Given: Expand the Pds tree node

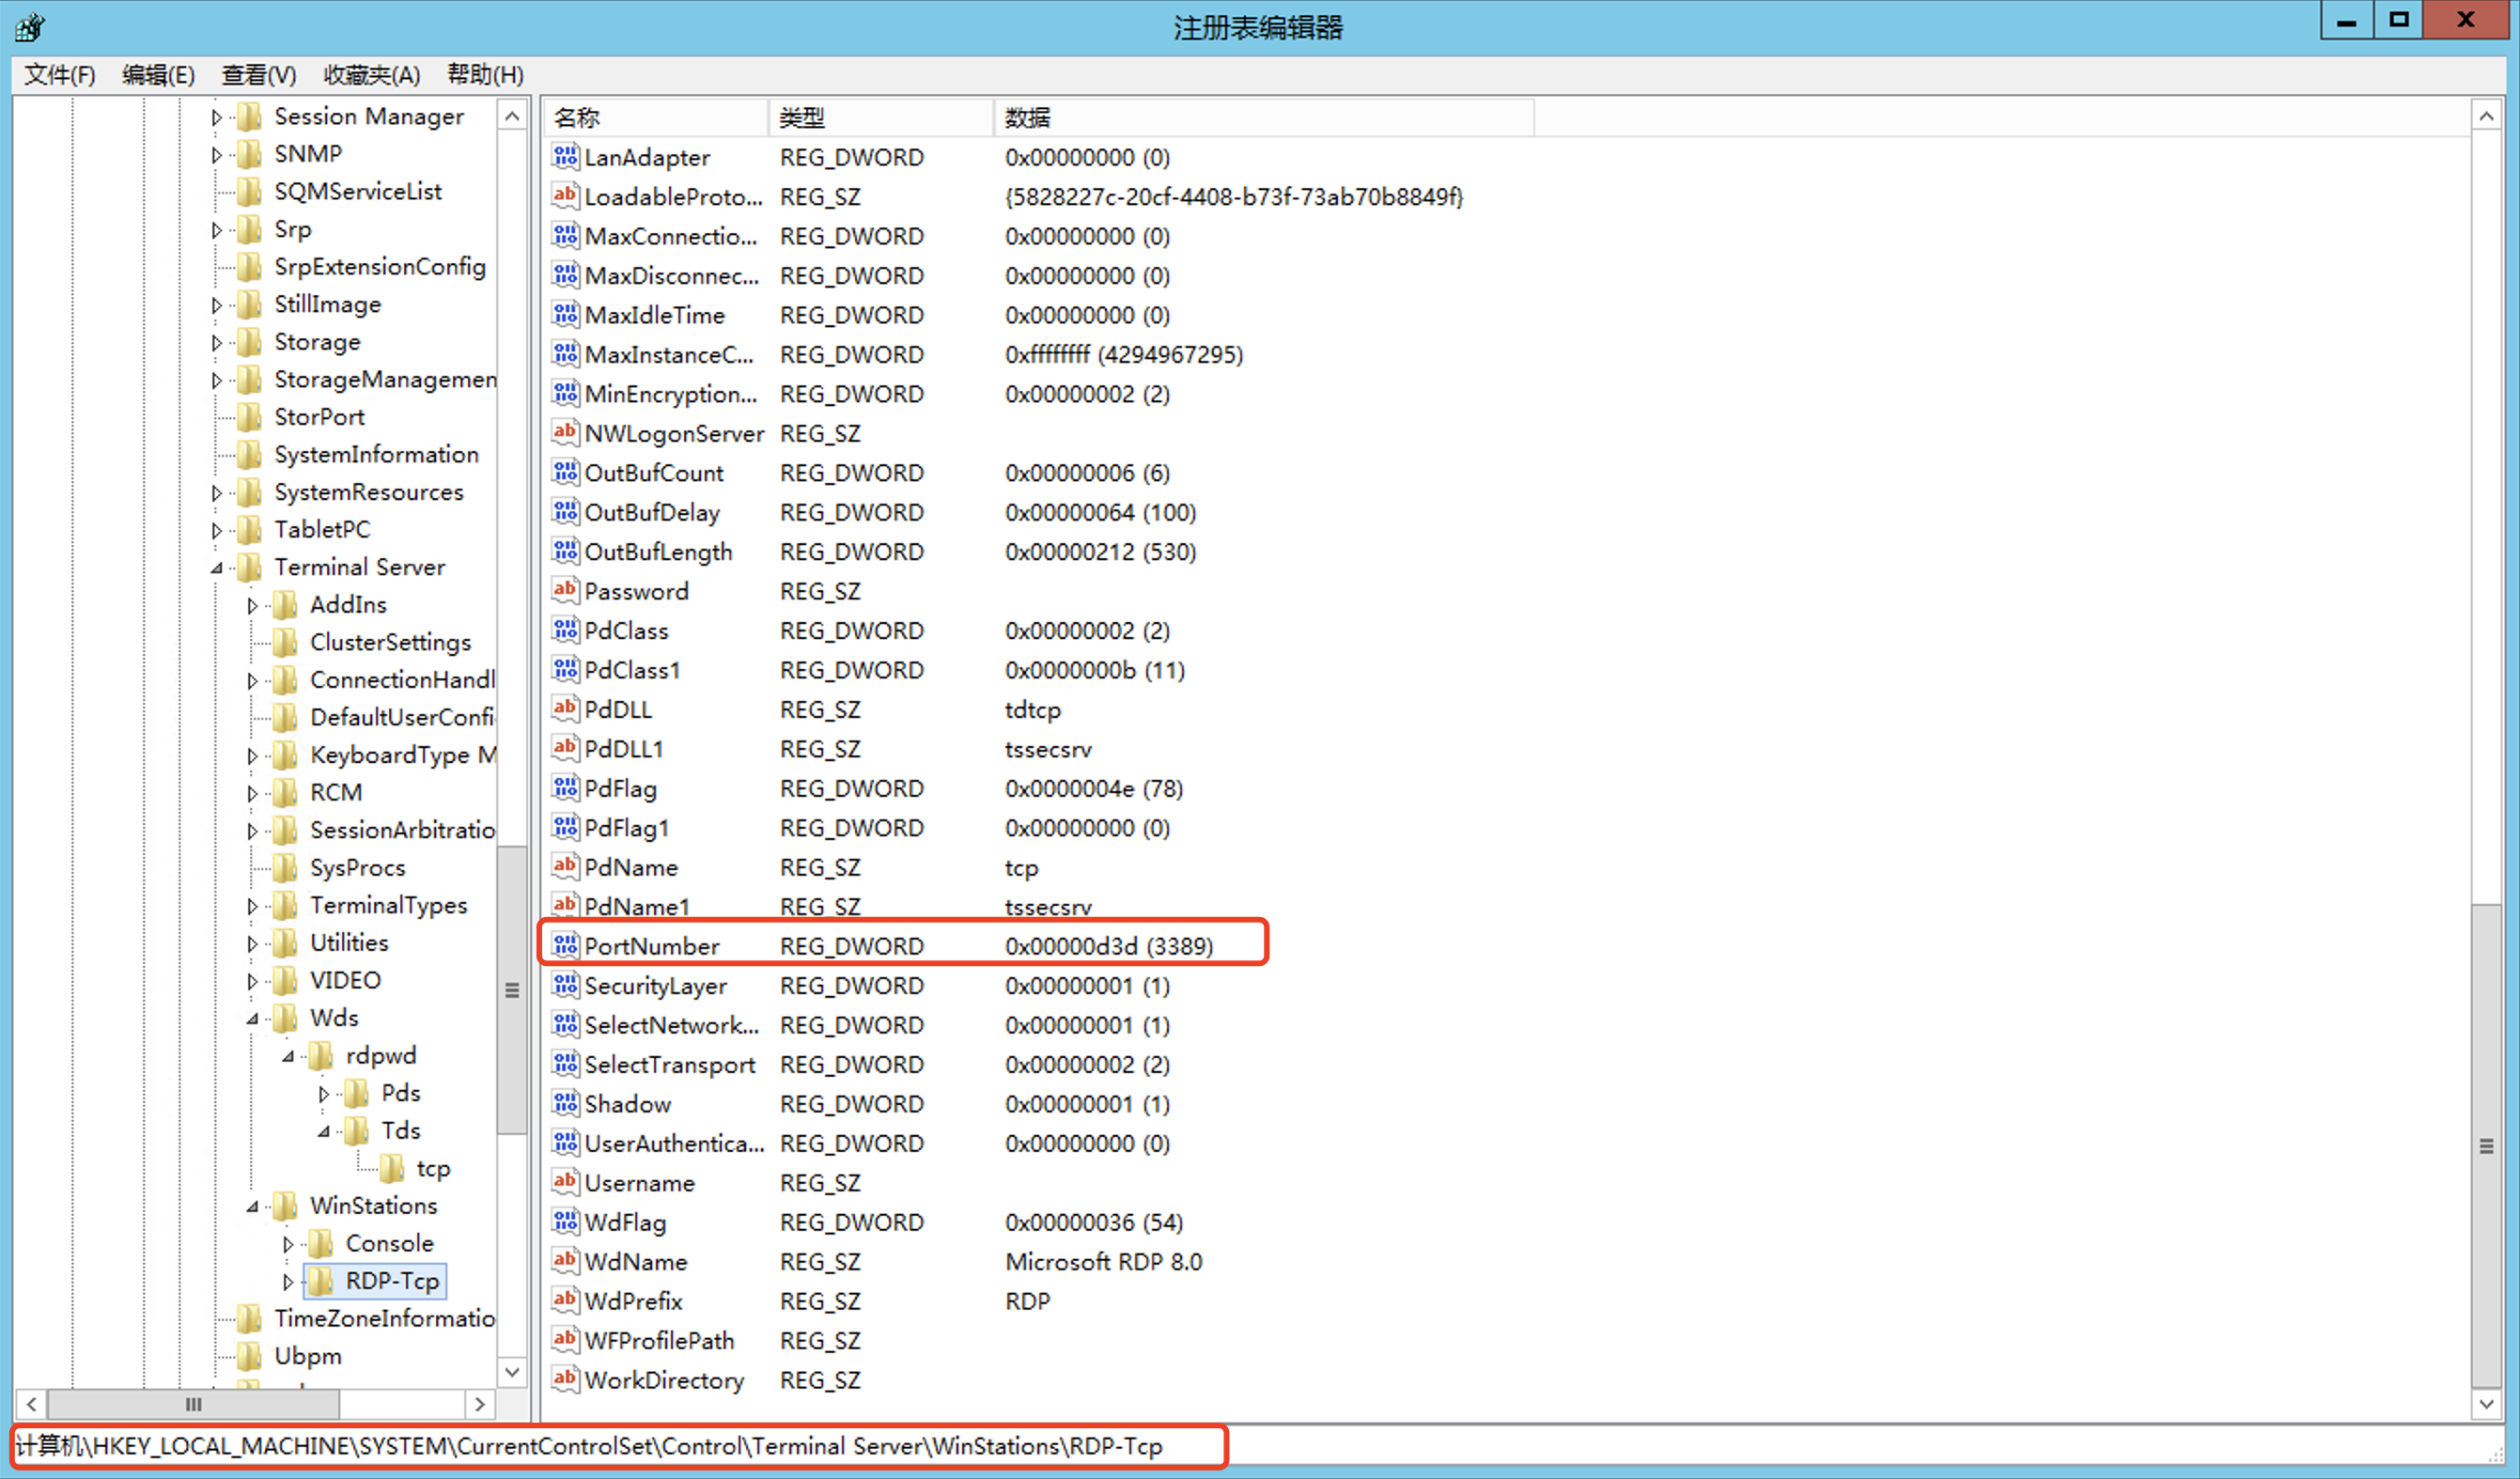Looking at the screenshot, I should pos(323,1094).
